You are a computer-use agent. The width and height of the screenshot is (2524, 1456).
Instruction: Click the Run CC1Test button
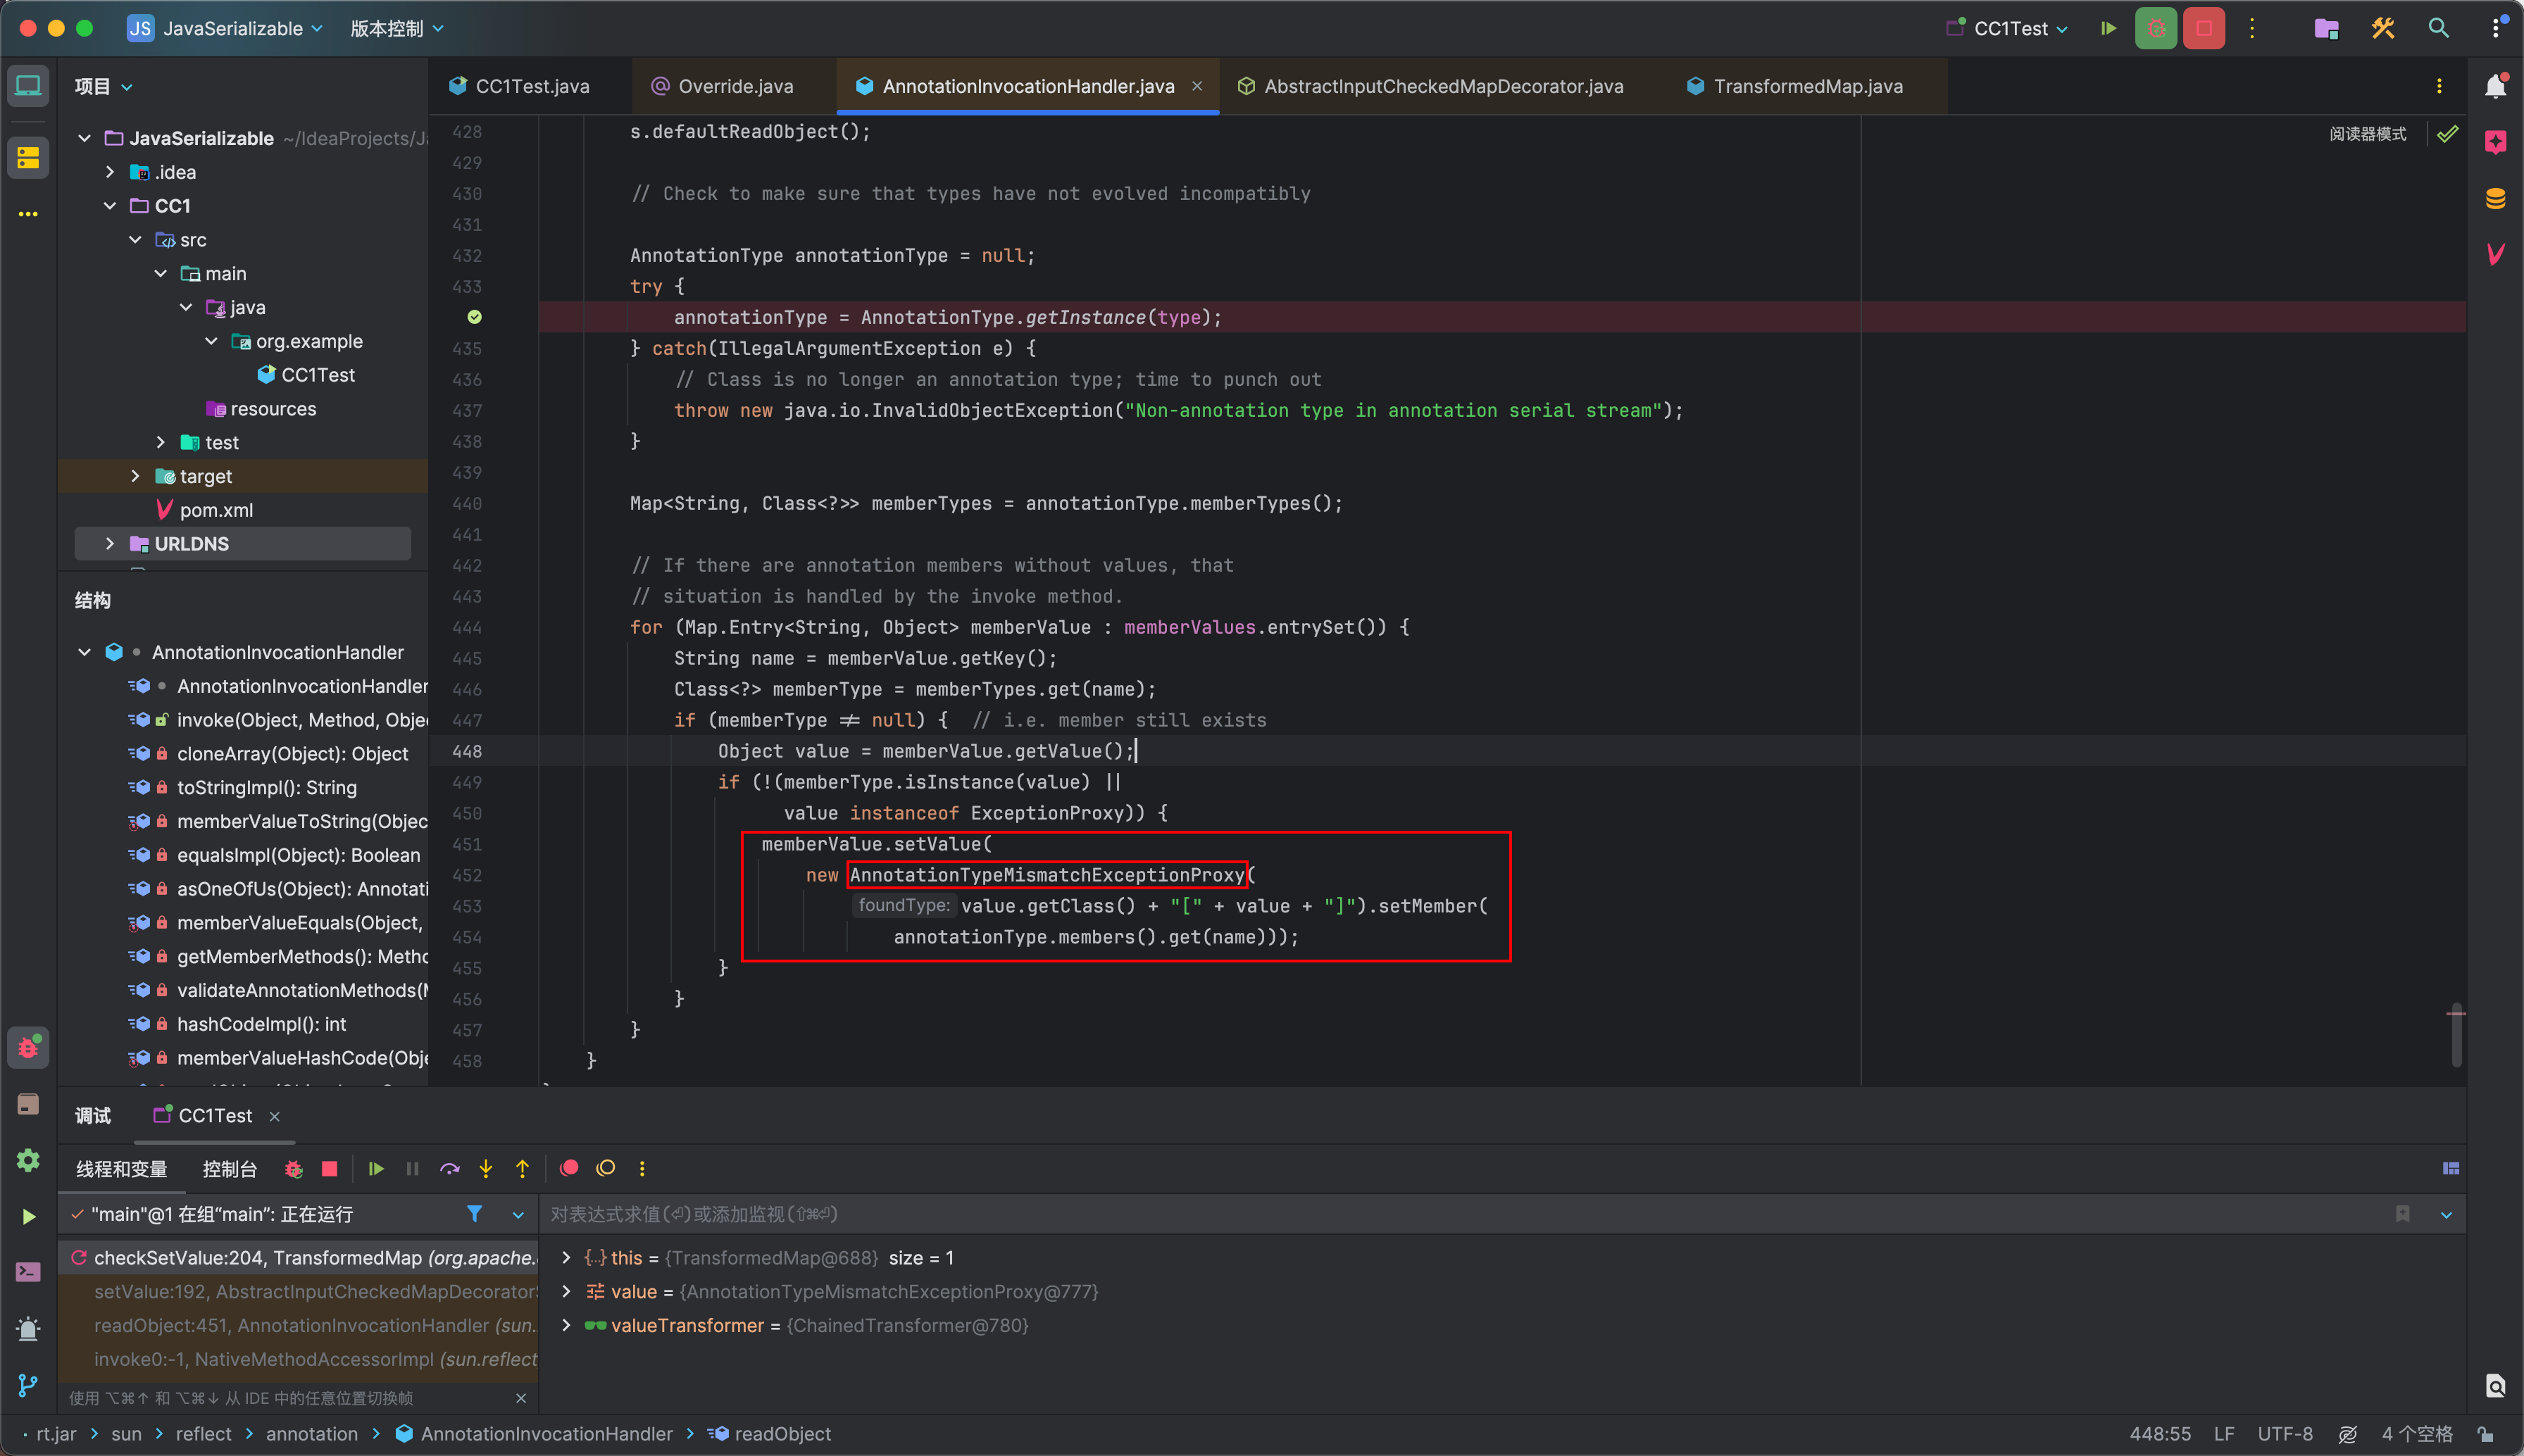[2108, 28]
